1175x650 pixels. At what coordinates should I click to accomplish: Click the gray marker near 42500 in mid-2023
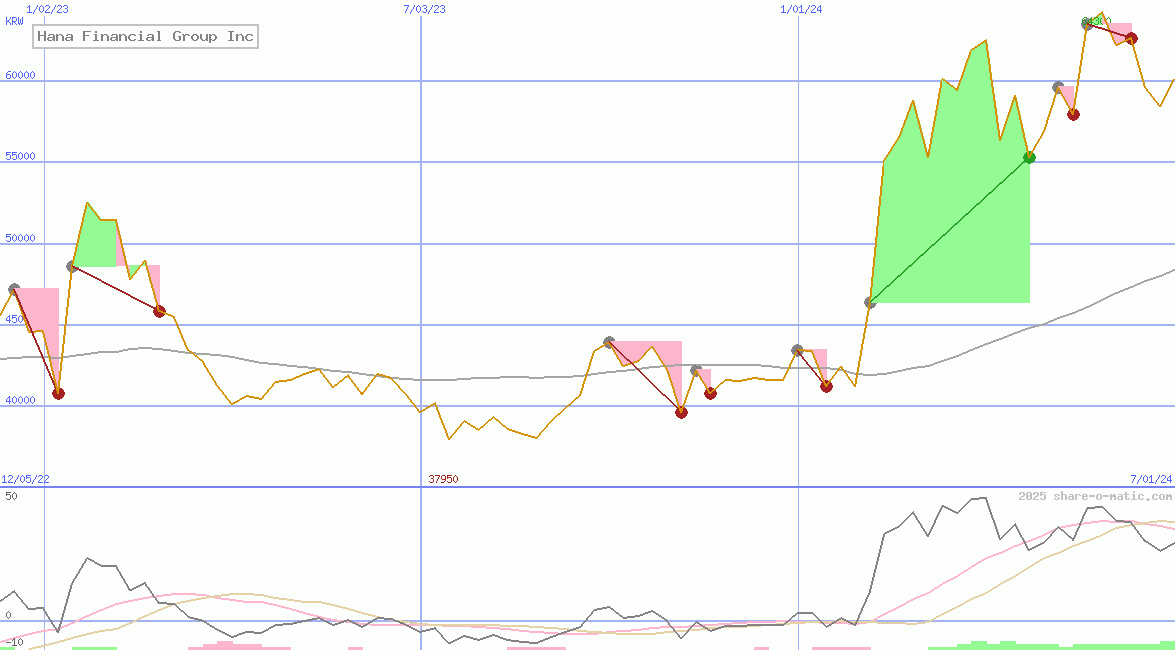[x=608, y=341]
